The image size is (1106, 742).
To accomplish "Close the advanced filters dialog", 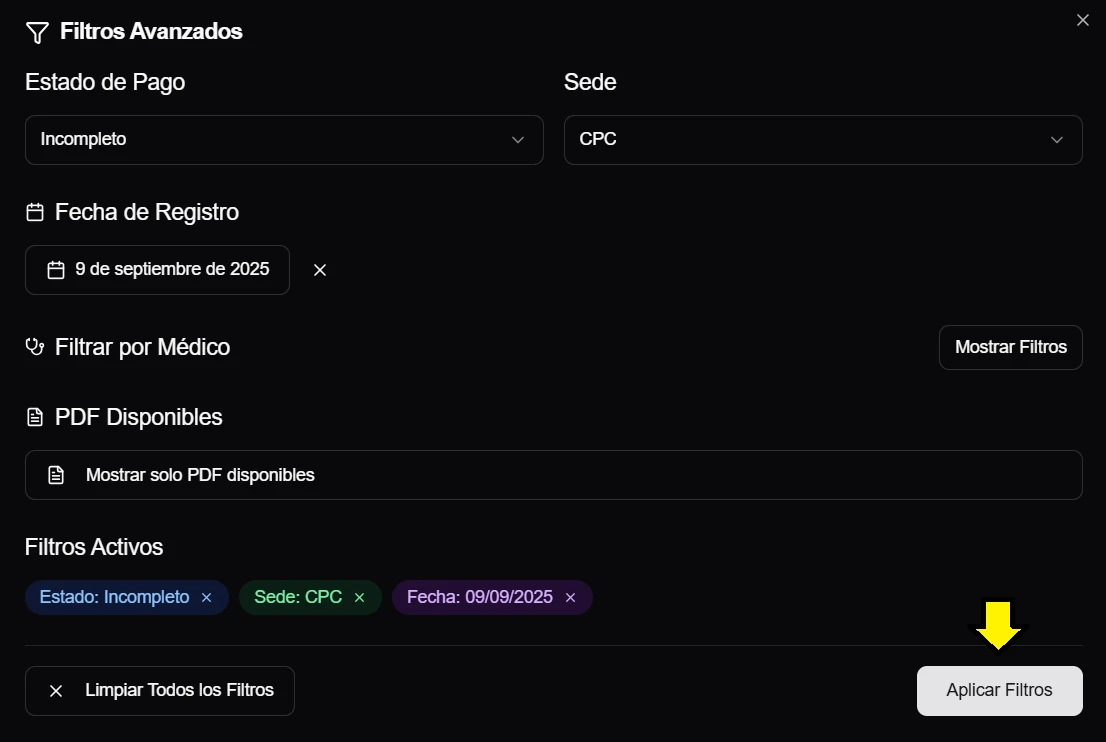I will pos(1082,20).
